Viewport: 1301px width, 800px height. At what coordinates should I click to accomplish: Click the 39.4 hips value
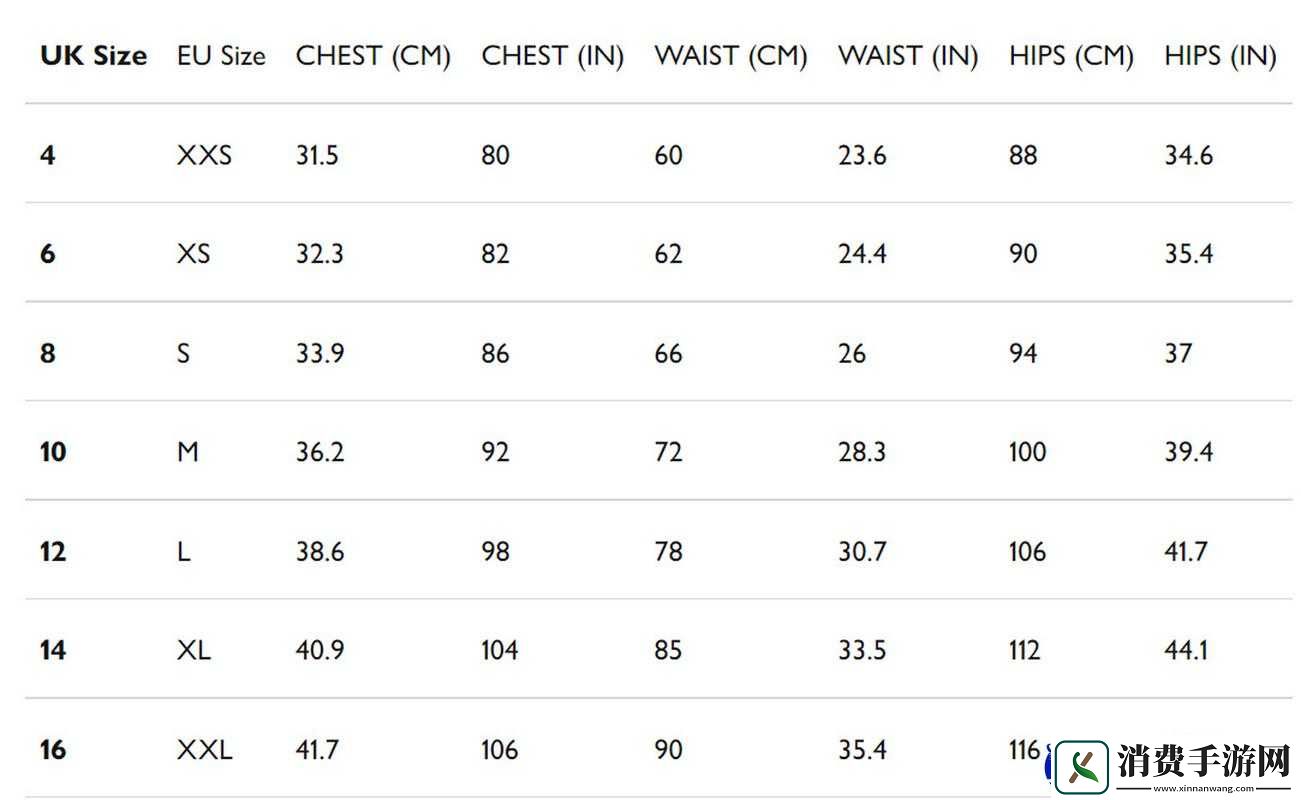coord(1188,452)
